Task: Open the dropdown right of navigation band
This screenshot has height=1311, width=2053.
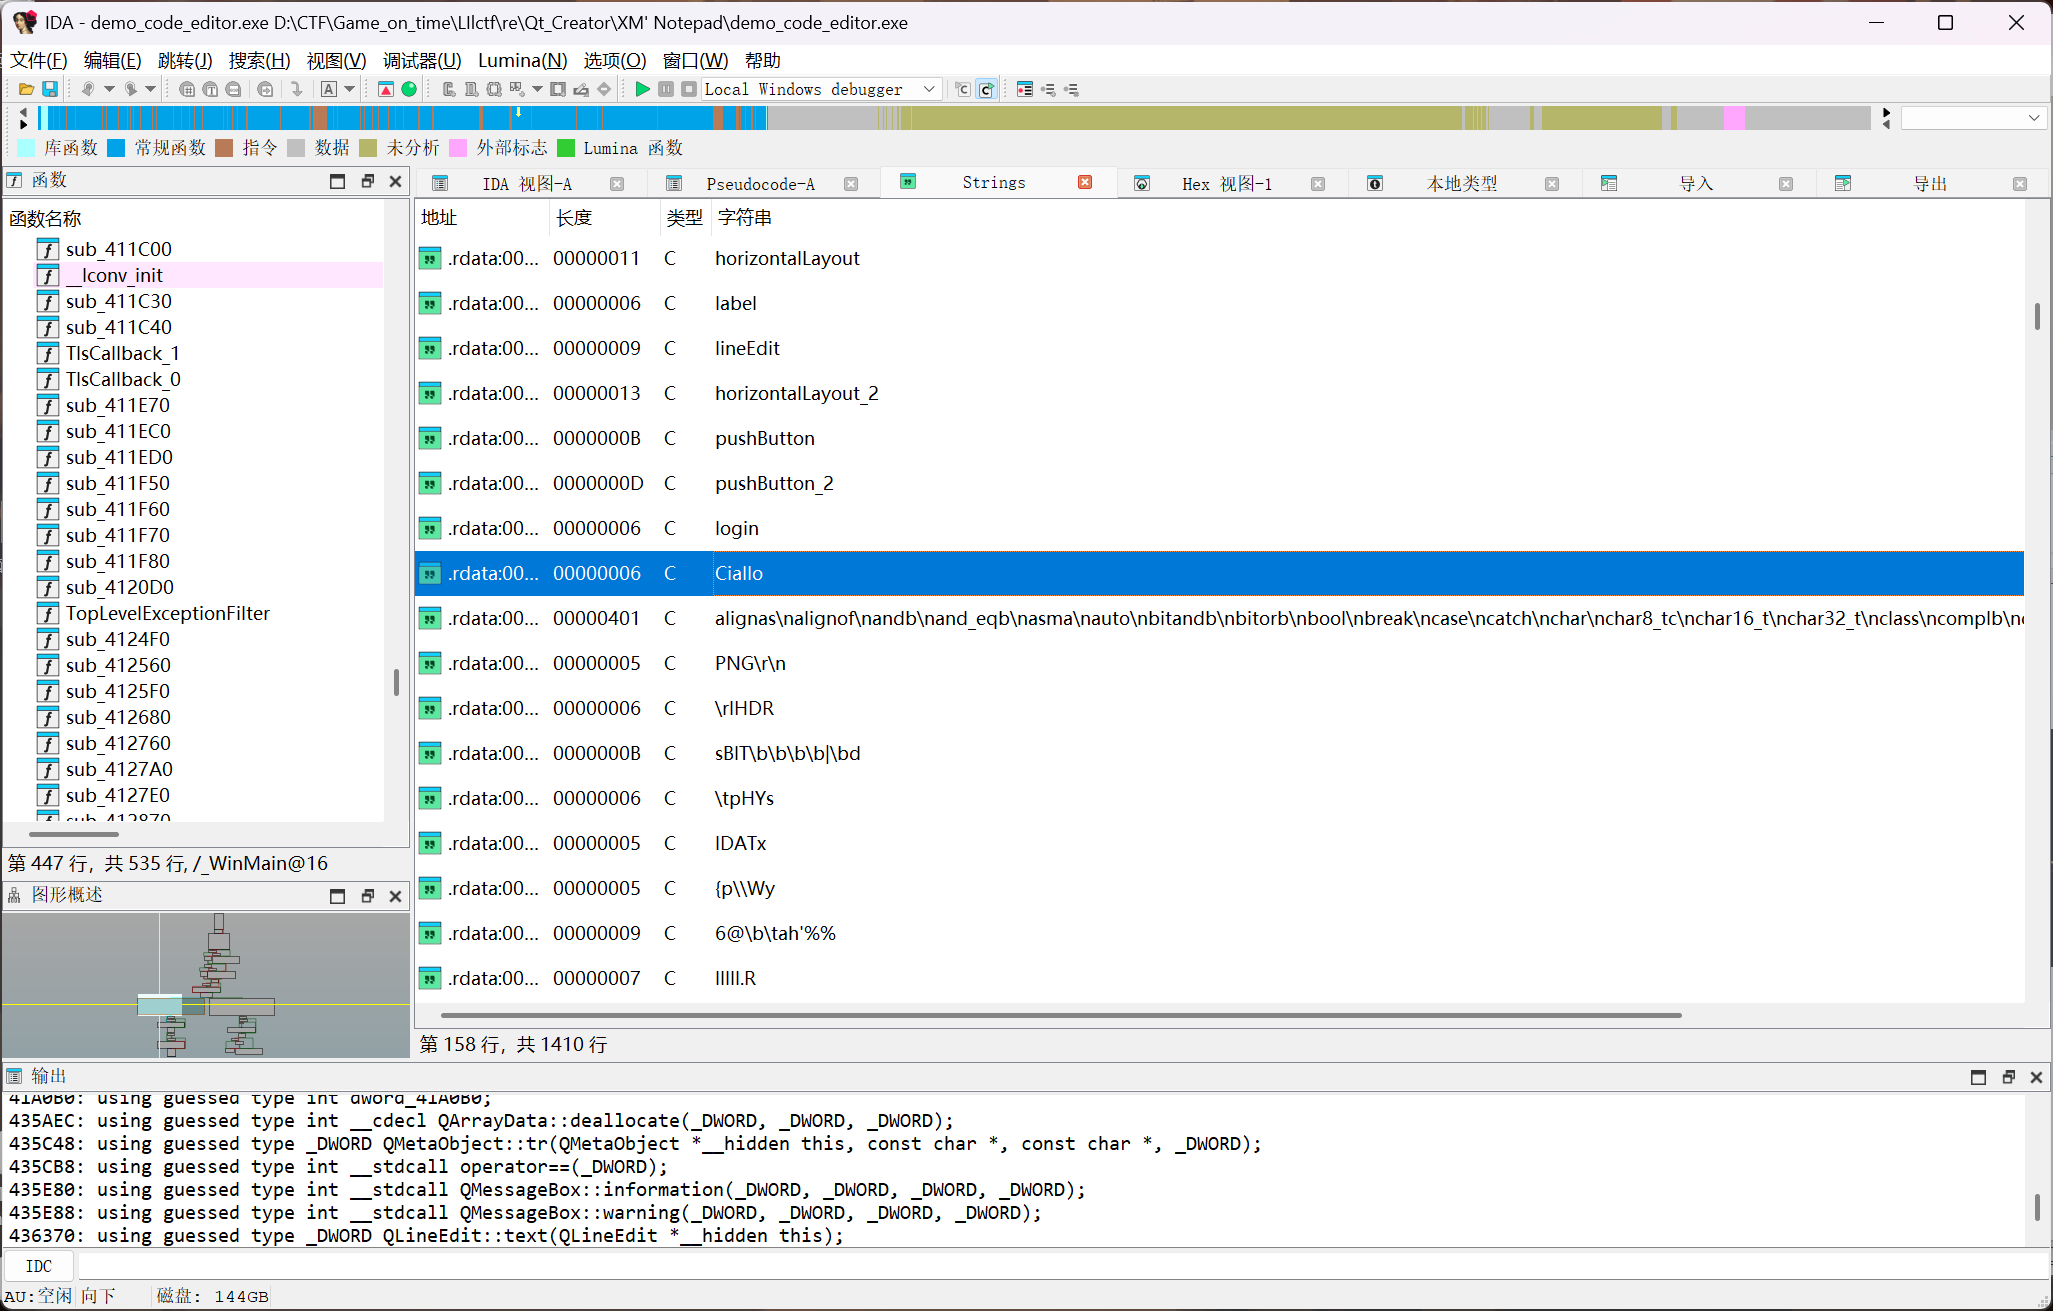Action: pos(2034,118)
